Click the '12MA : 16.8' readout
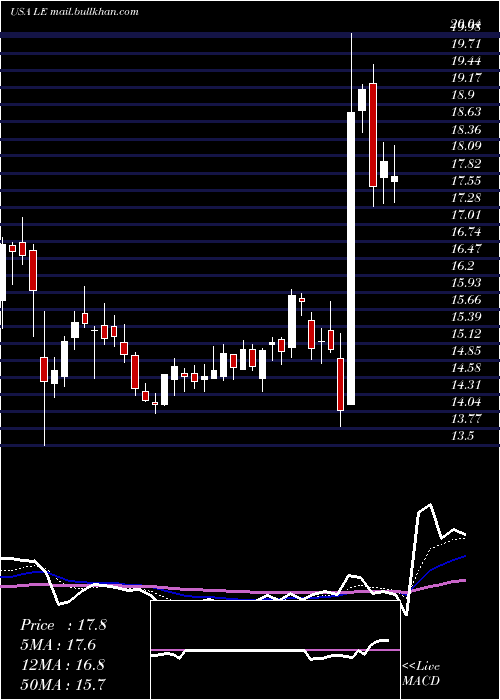The height and width of the screenshot is (700, 500). pyautogui.click(x=63, y=665)
